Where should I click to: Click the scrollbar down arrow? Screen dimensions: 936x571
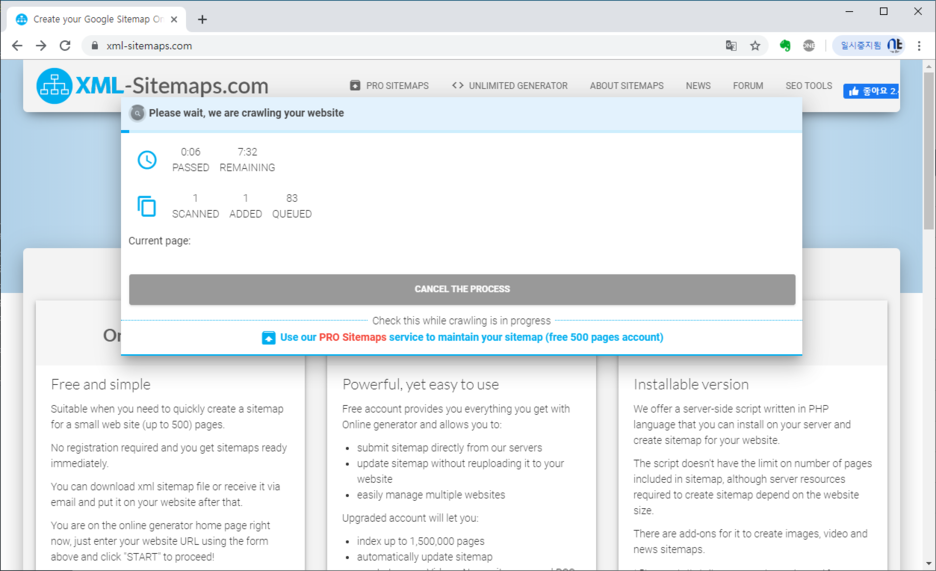pos(928,563)
